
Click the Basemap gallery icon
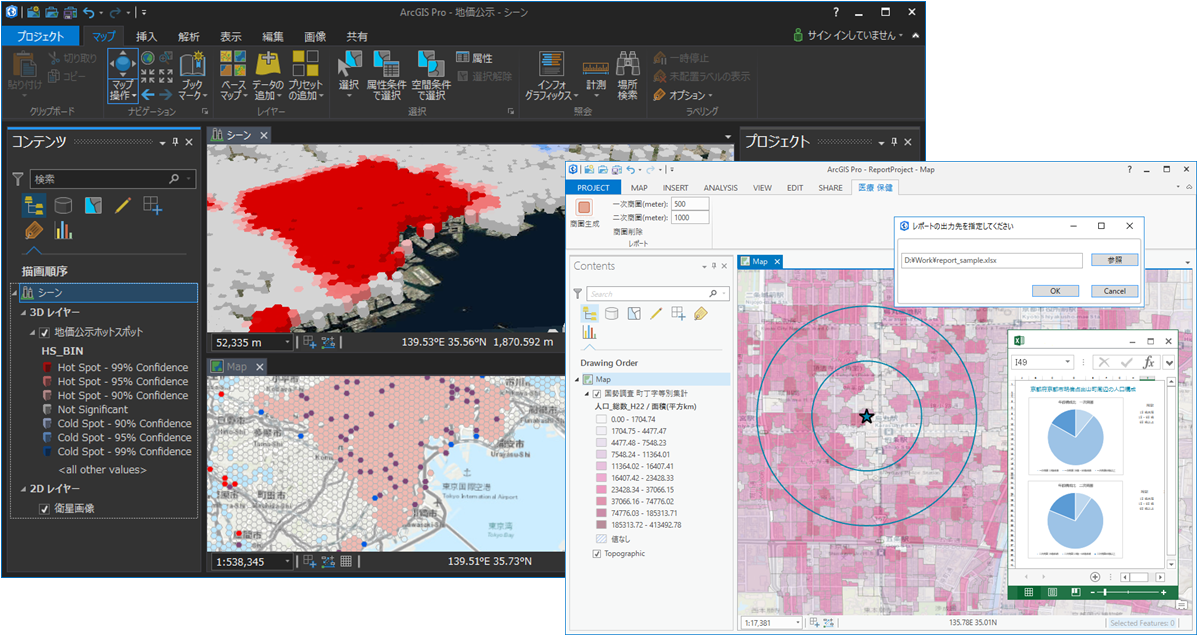pos(233,65)
